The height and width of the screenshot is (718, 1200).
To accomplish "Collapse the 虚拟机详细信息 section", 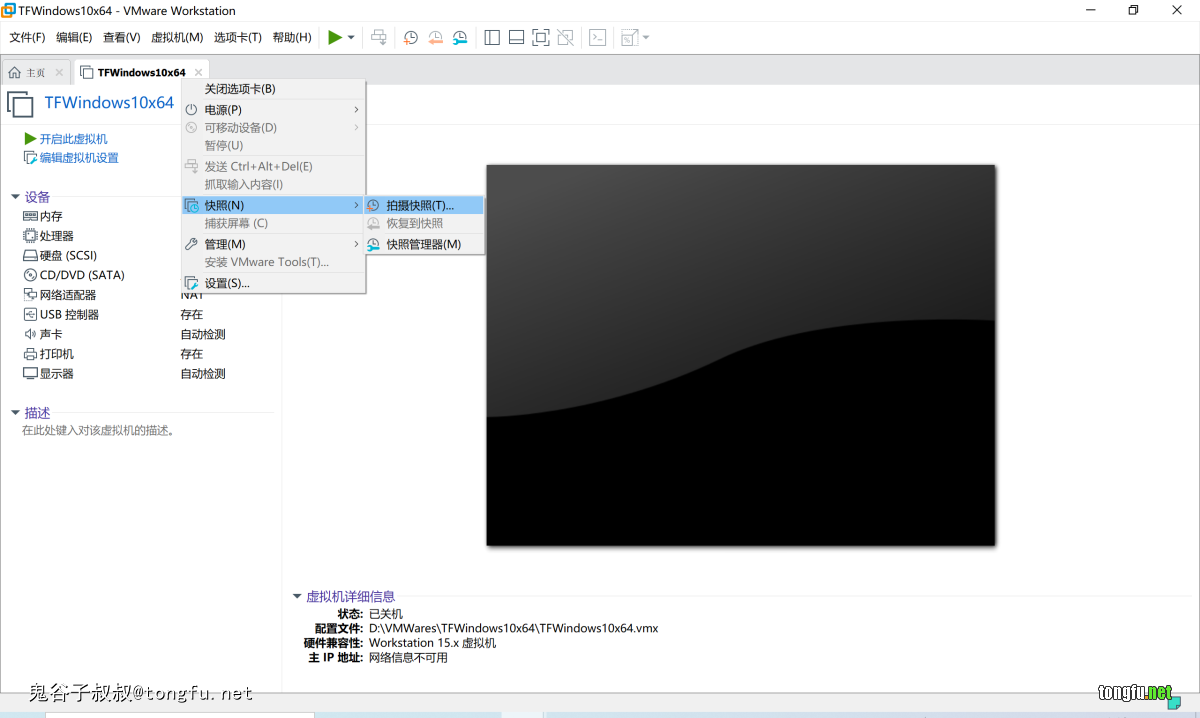I will 297,596.
